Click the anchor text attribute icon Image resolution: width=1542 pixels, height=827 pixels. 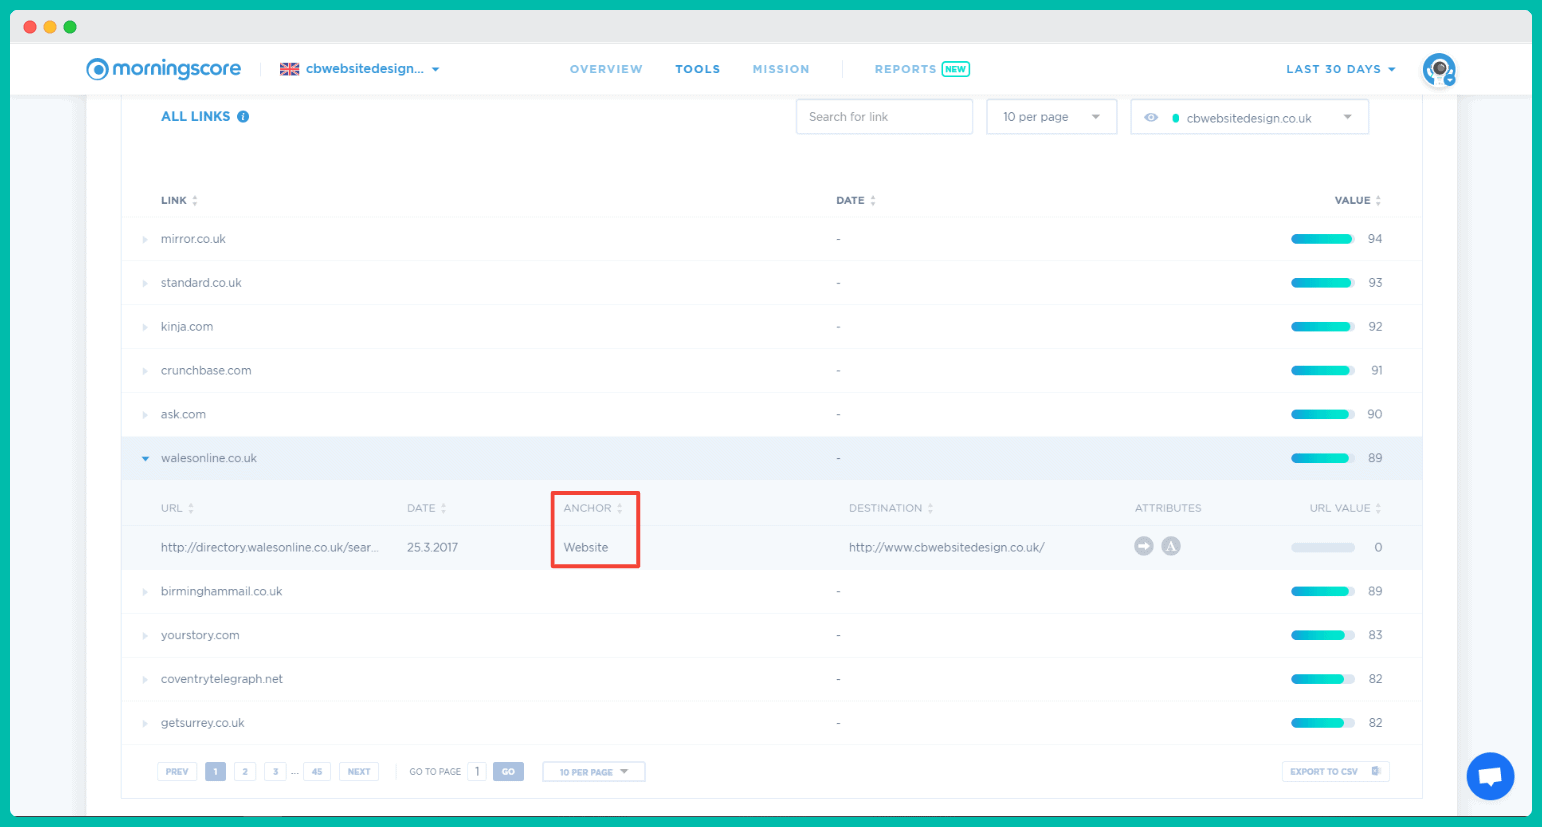coord(1171,546)
